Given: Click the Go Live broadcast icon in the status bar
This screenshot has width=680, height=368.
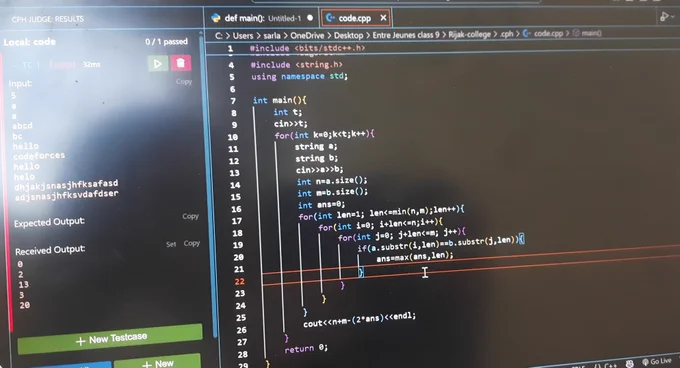Looking at the screenshot, I should point(645,362).
